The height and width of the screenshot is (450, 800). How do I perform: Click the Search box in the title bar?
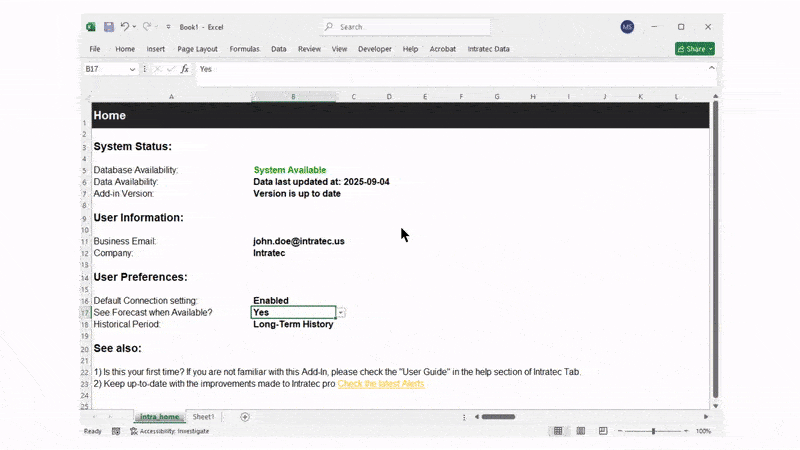(407, 27)
